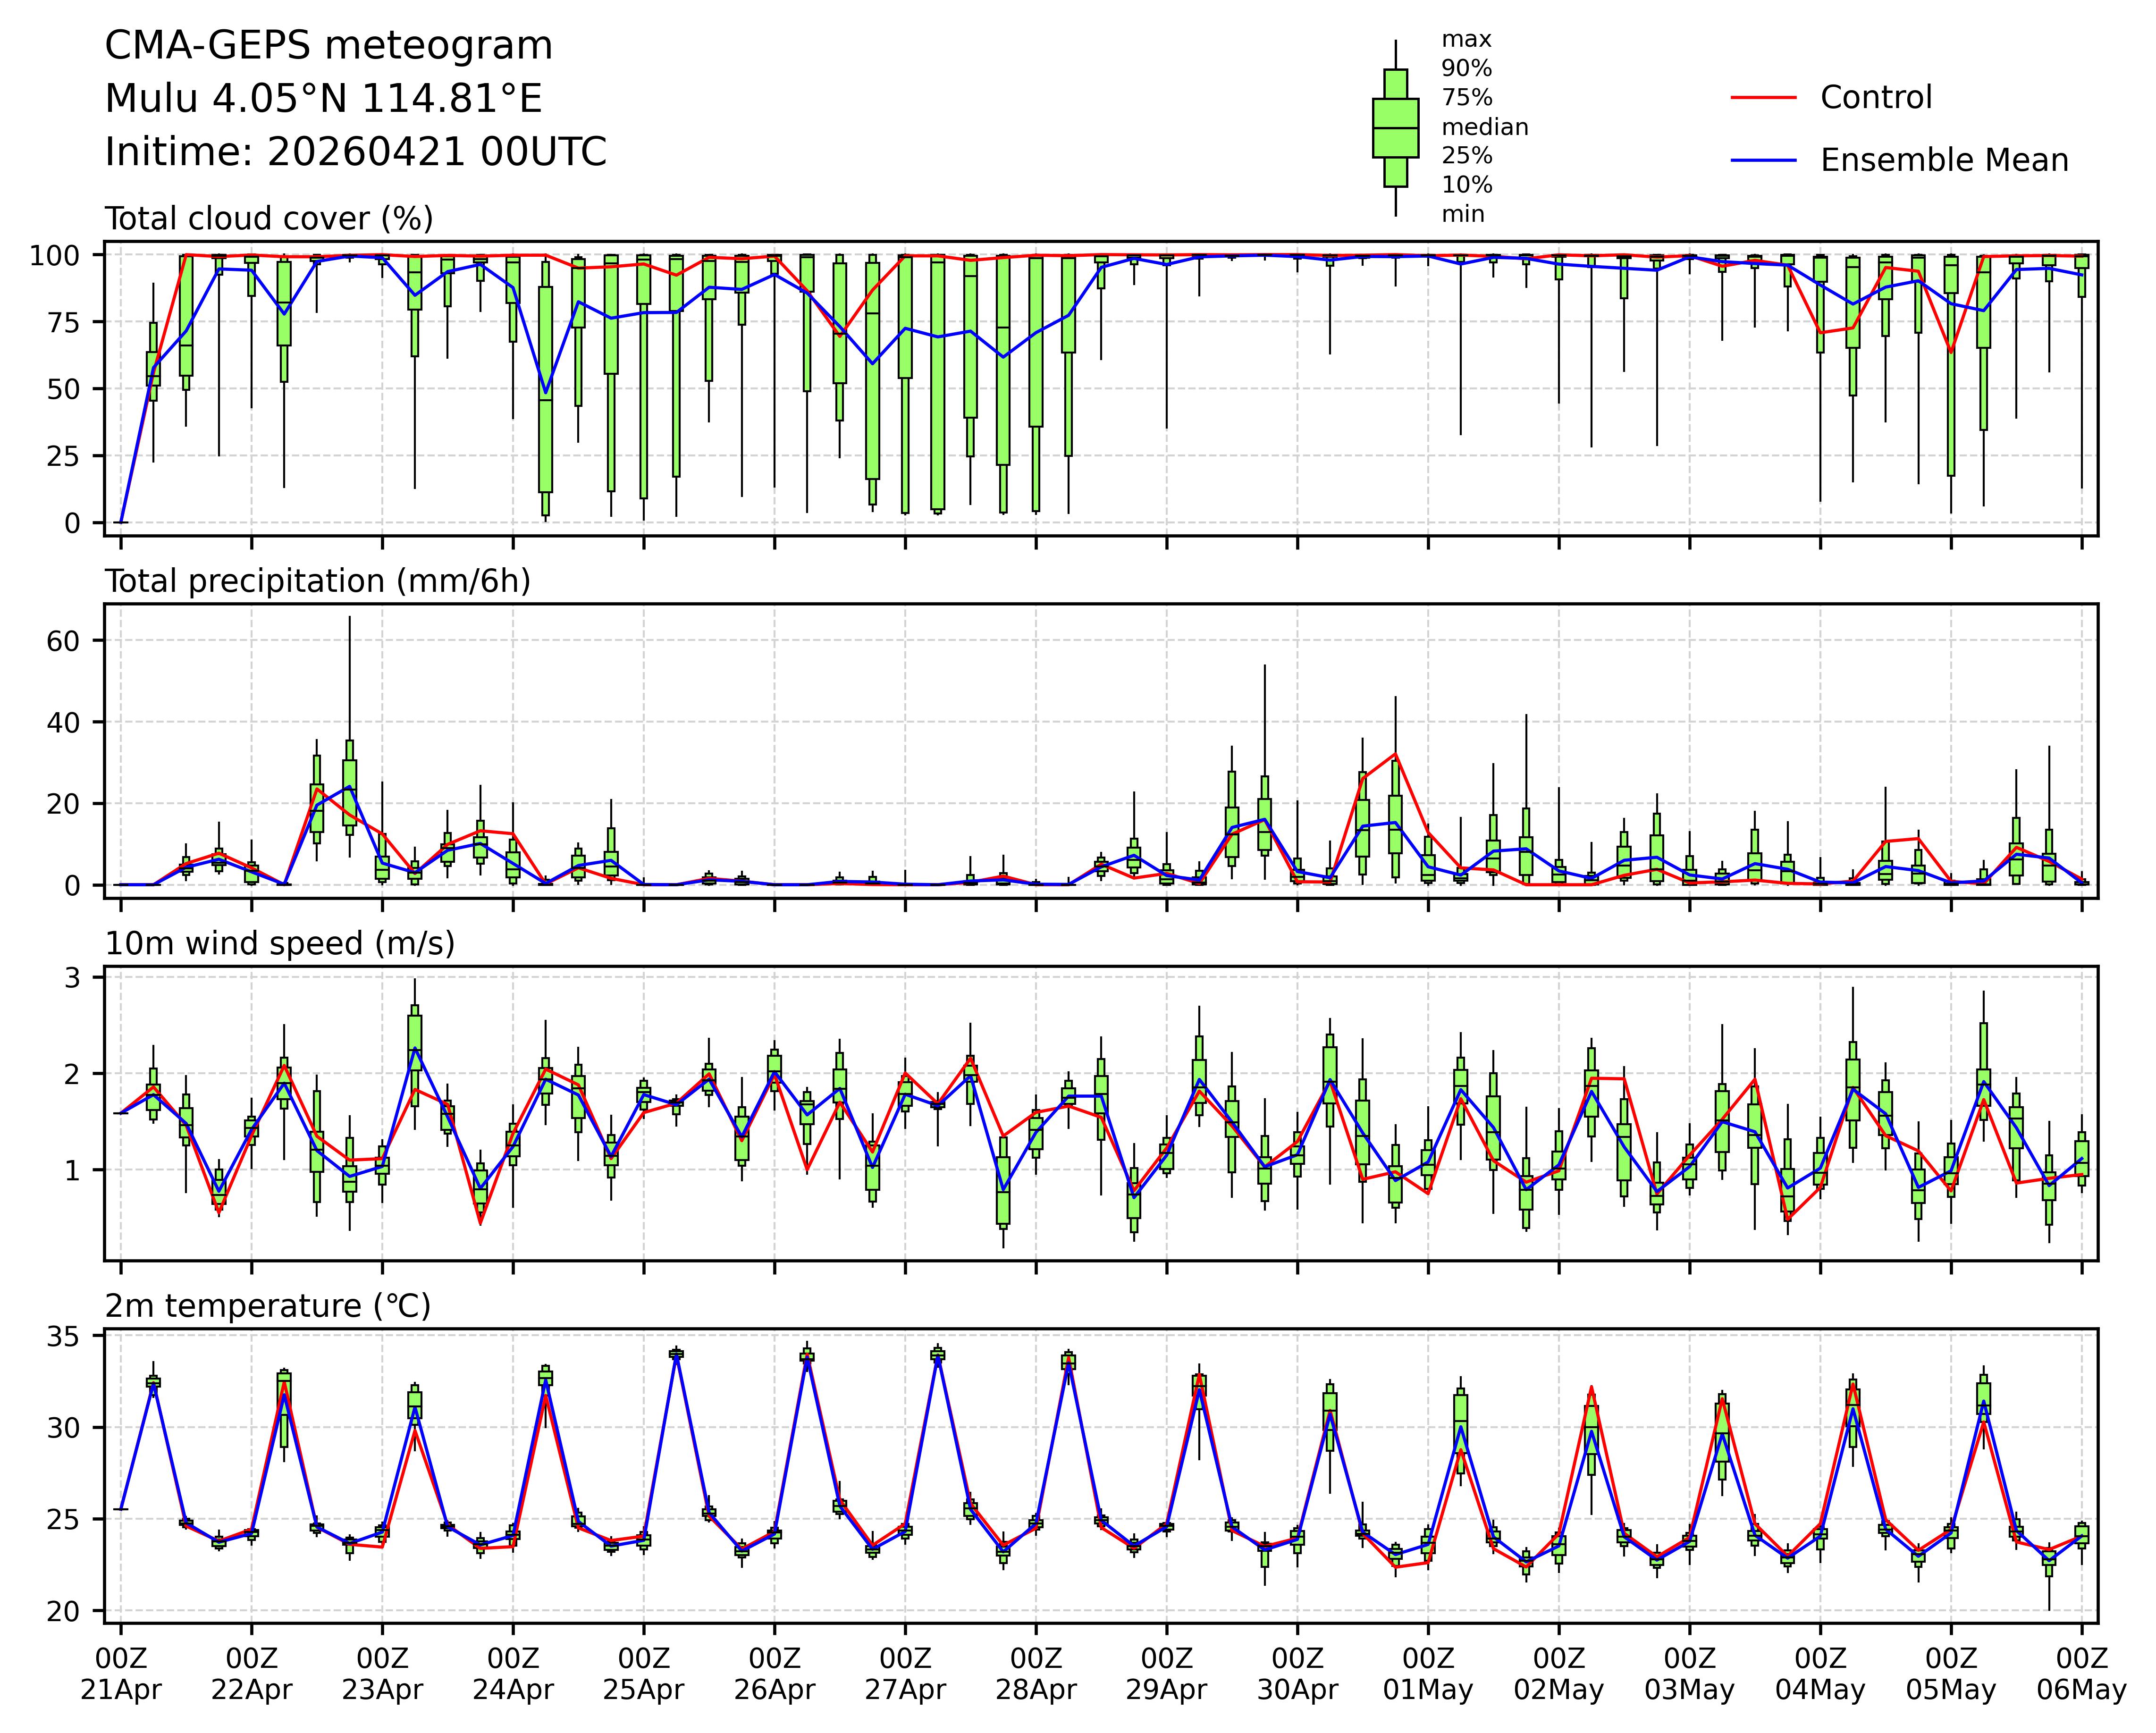The height and width of the screenshot is (1733, 2156).
Task: Click the '60' tick on the precipitation axis
Action: (x=62, y=641)
